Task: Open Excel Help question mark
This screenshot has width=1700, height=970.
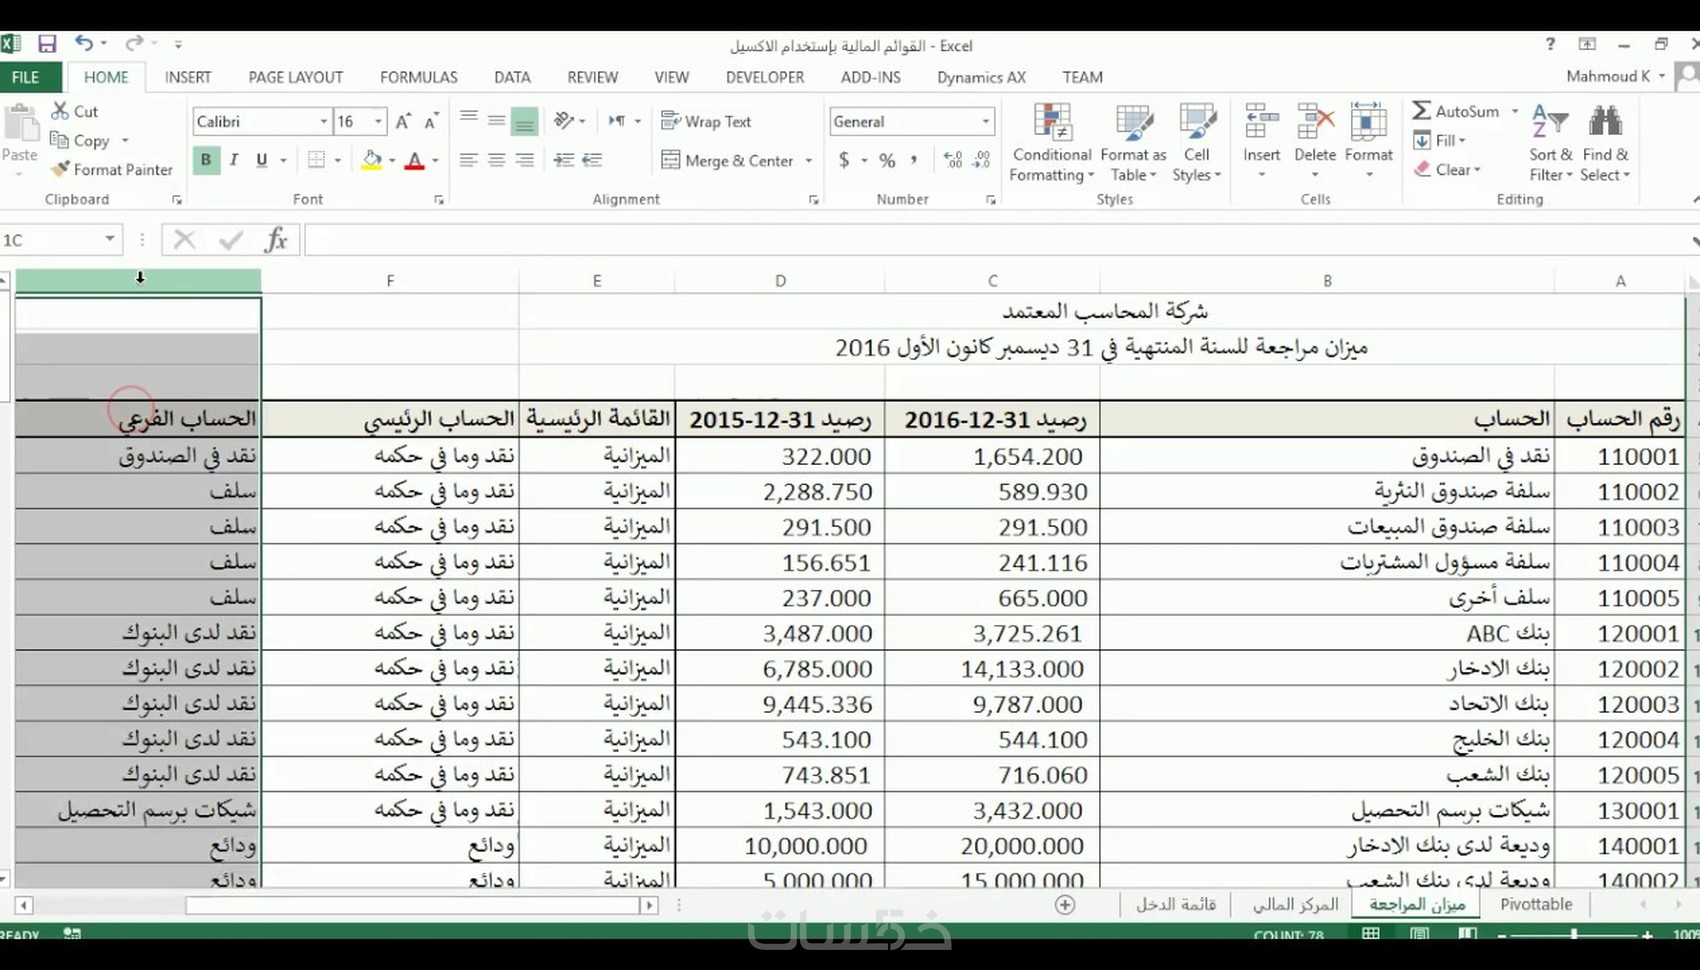Action: [x=1550, y=44]
